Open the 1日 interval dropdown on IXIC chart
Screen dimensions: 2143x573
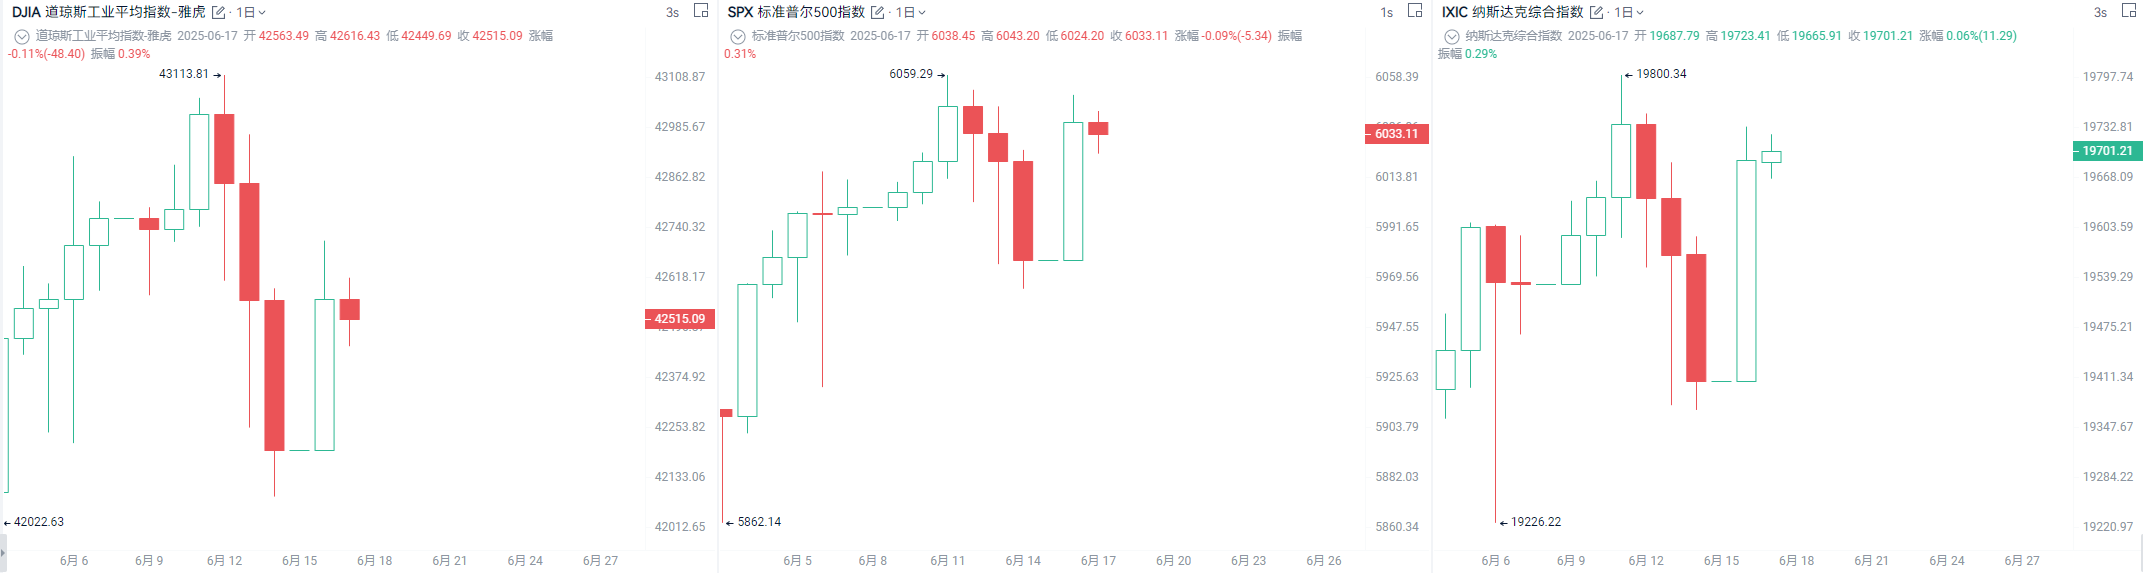[x=1629, y=13]
